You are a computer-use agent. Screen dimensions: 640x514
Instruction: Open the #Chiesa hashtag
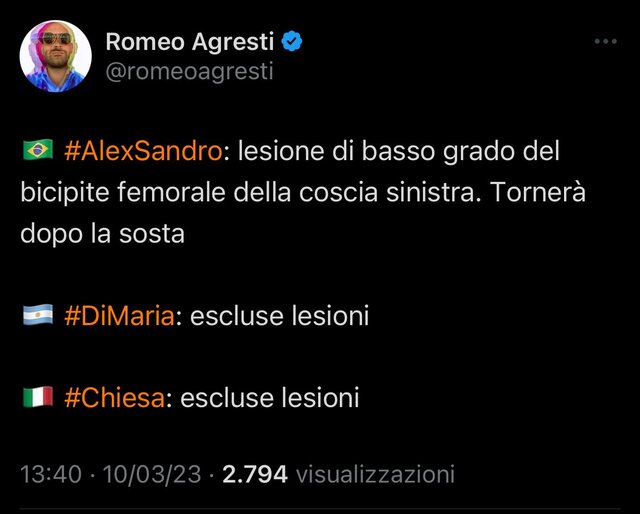click(115, 398)
